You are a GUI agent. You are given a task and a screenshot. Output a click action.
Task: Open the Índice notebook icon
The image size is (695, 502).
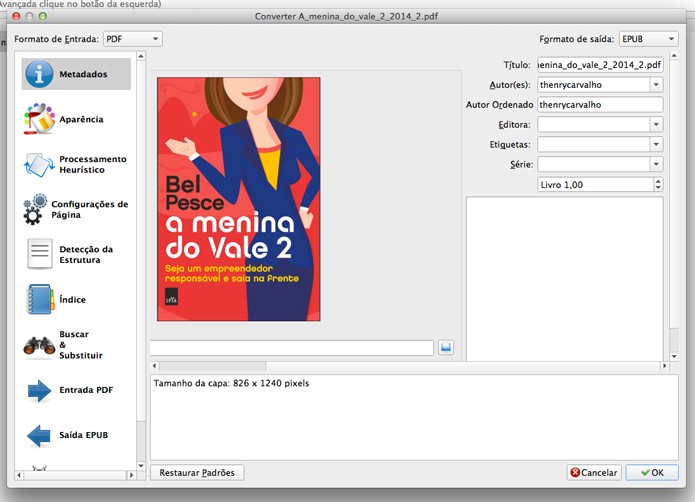pos(40,299)
